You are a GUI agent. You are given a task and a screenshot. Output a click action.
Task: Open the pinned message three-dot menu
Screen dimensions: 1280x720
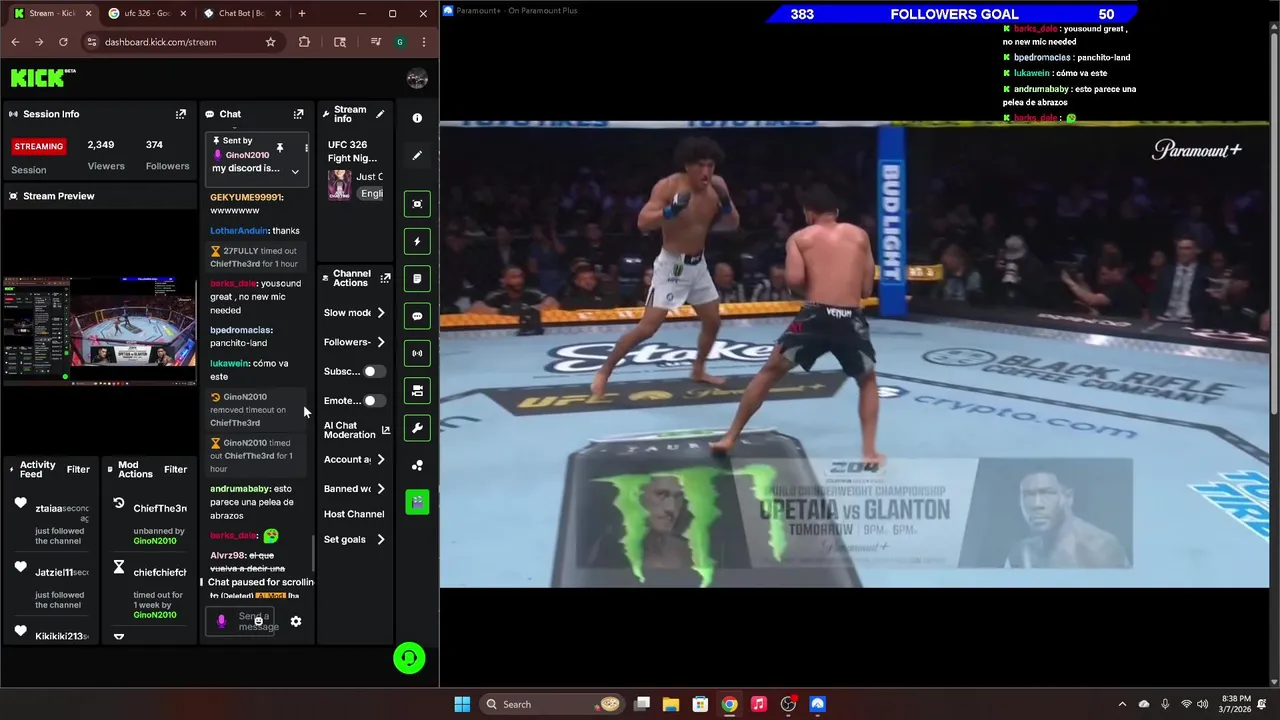point(306,148)
